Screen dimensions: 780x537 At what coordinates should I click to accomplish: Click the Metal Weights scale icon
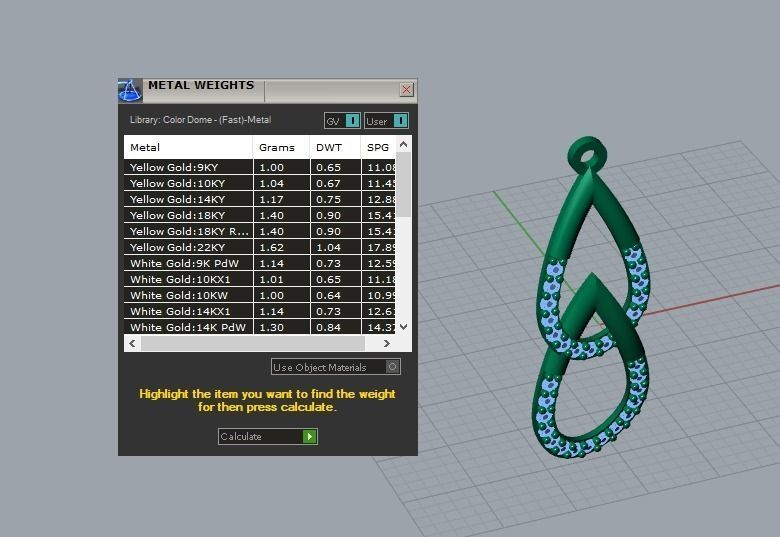130,90
